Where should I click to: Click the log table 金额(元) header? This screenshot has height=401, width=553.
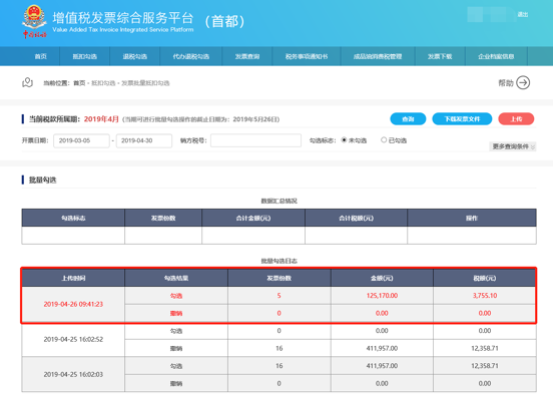pyautogui.click(x=382, y=278)
